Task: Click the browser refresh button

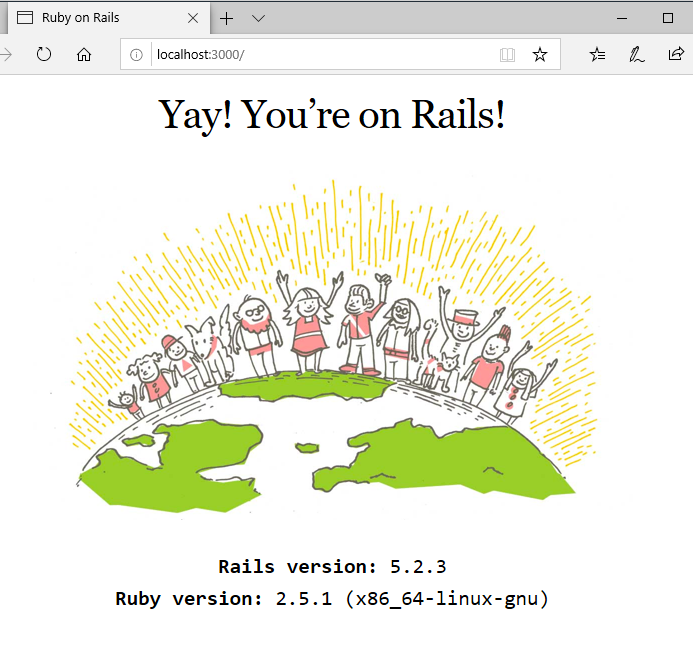Action: 44,54
